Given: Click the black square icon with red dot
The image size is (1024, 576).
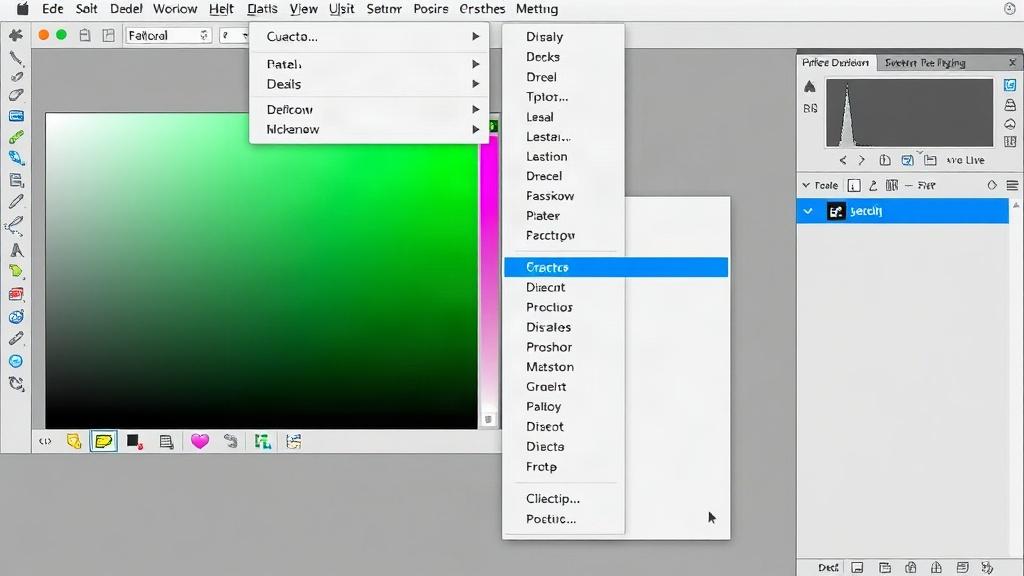Looking at the screenshot, I should tap(135, 442).
